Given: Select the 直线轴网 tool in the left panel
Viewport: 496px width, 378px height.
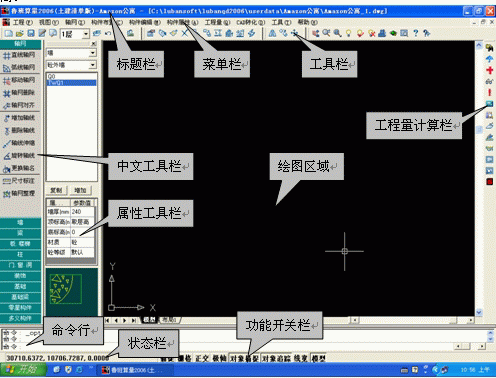Looking at the screenshot, I should tap(19, 55).
